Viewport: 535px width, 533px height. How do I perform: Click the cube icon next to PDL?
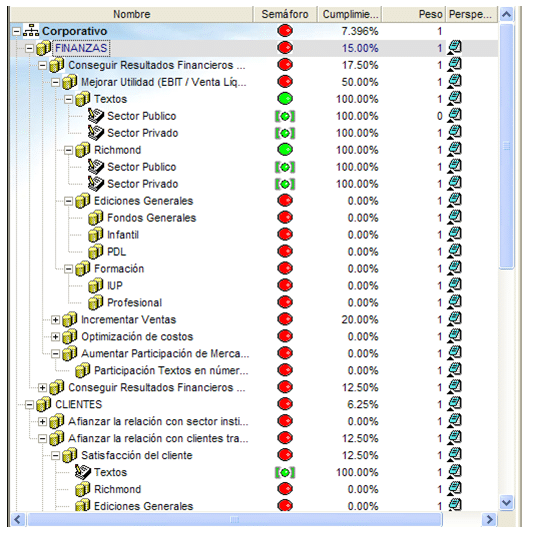click(96, 251)
